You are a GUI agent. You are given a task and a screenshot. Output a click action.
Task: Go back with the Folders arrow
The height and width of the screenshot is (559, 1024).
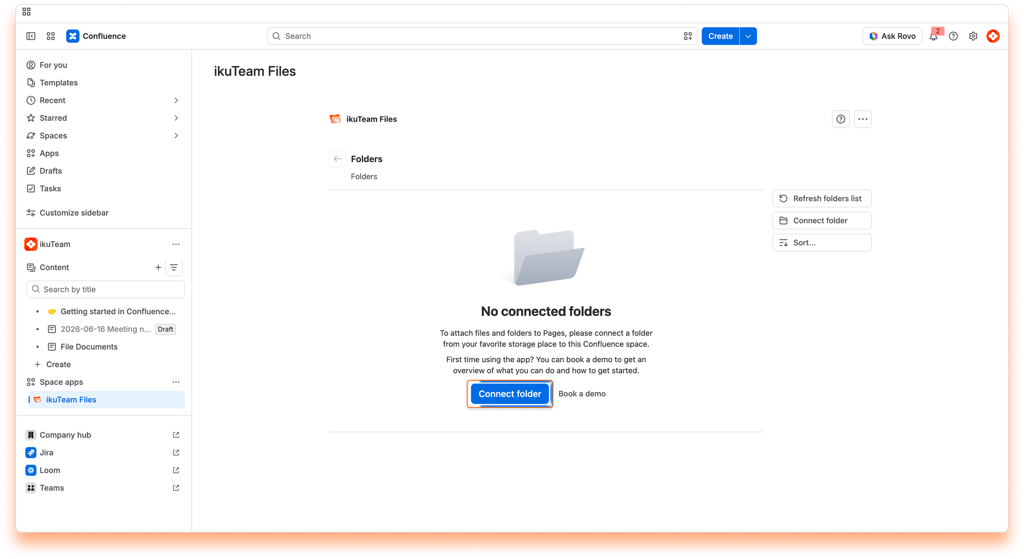pyautogui.click(x=338, y=159)
